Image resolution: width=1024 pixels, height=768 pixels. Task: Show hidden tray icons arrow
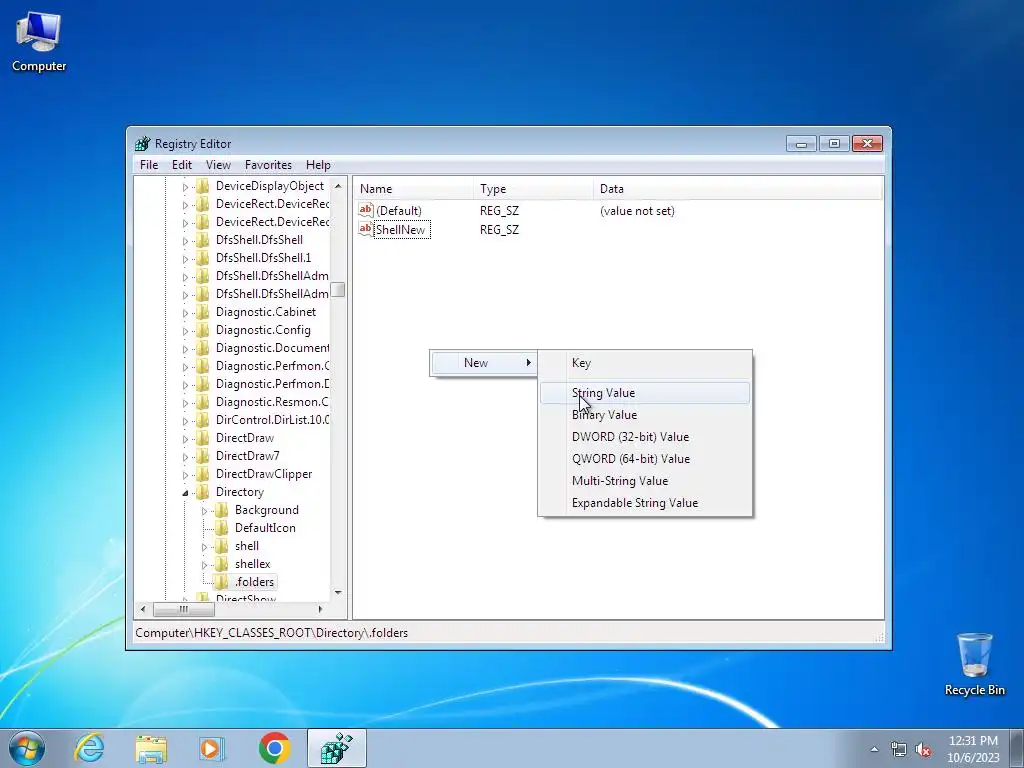(x=874, y=749)
